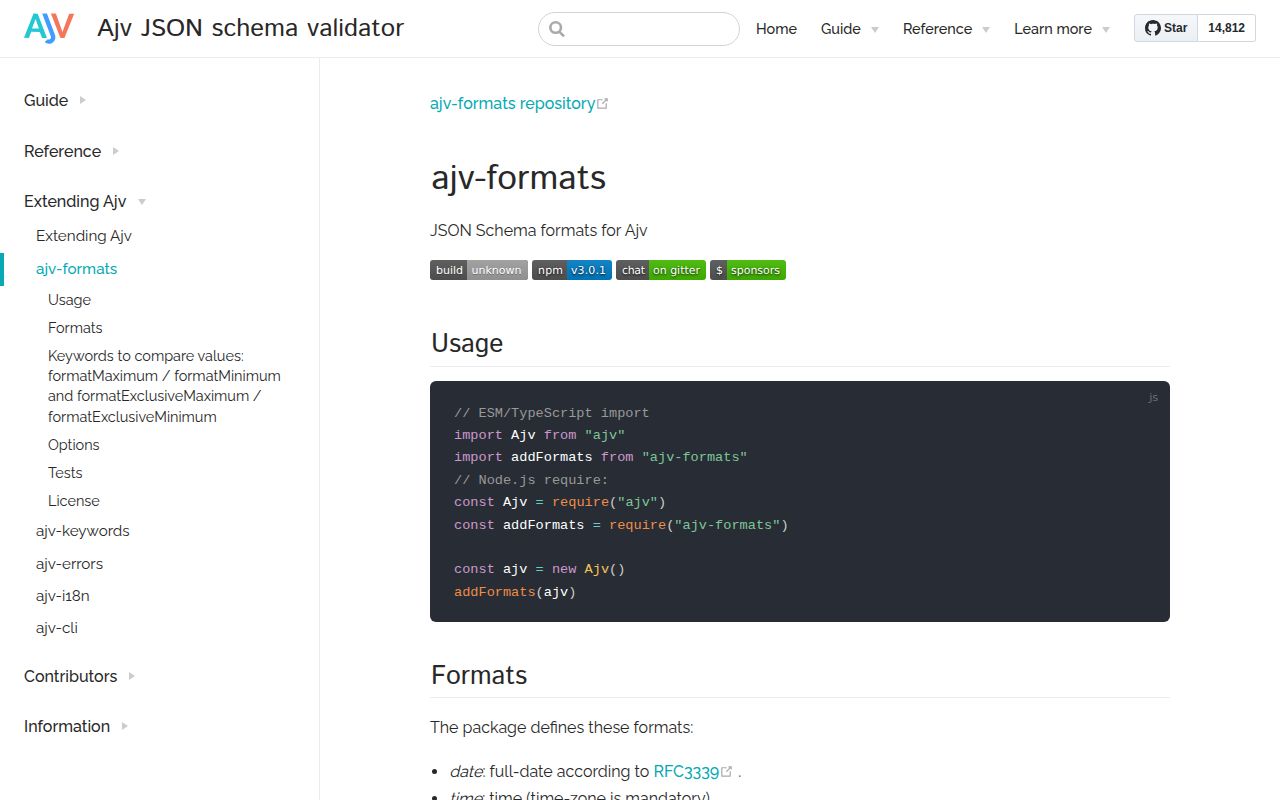
Task: Jump to License section from sidebar
Action: pos(74,501)
